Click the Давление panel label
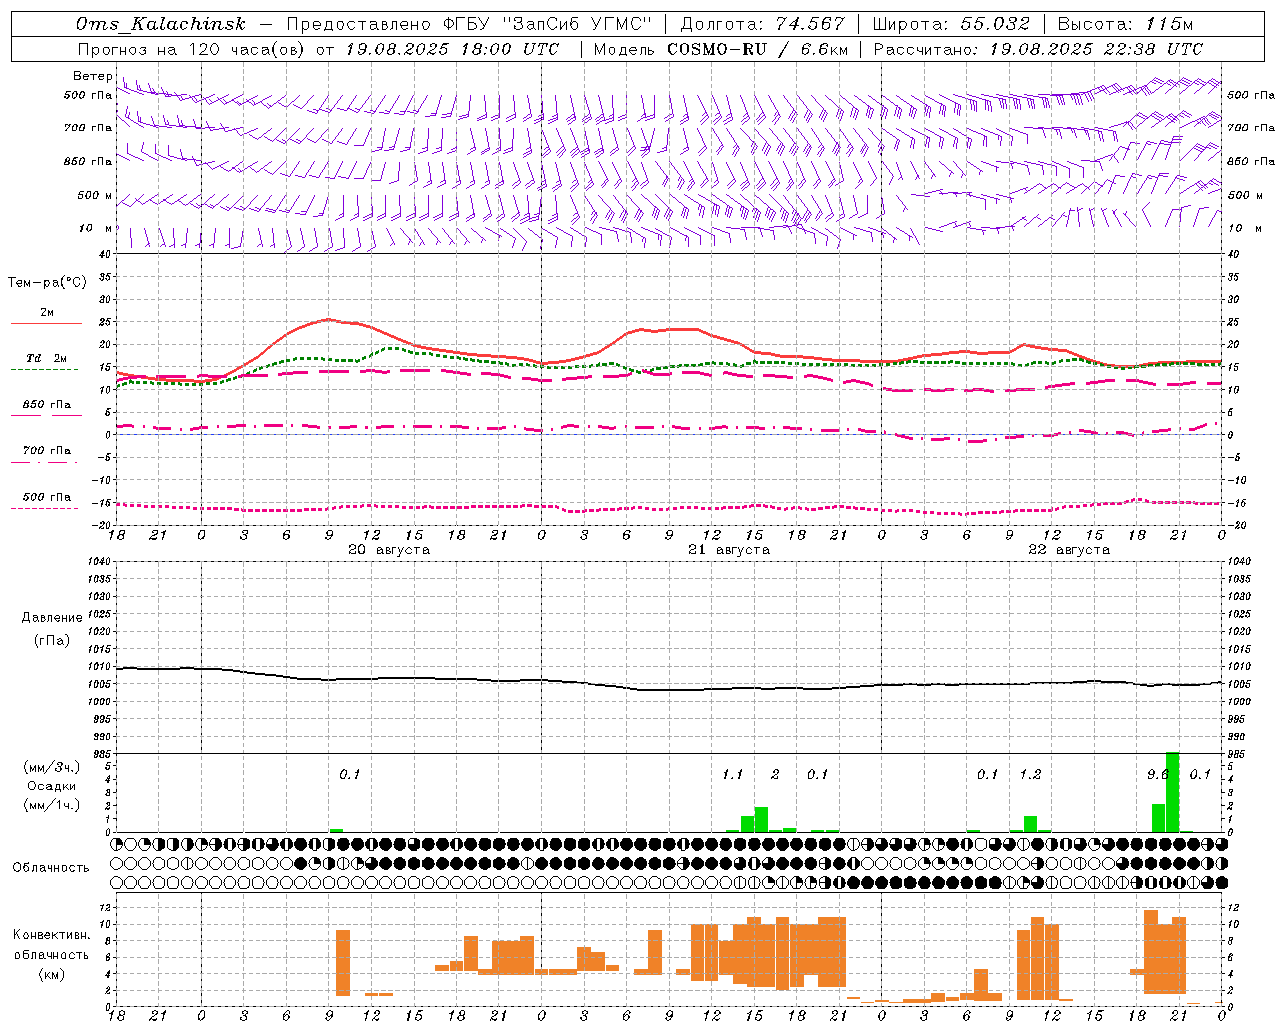1280x1024 pixels. [52, 618]
